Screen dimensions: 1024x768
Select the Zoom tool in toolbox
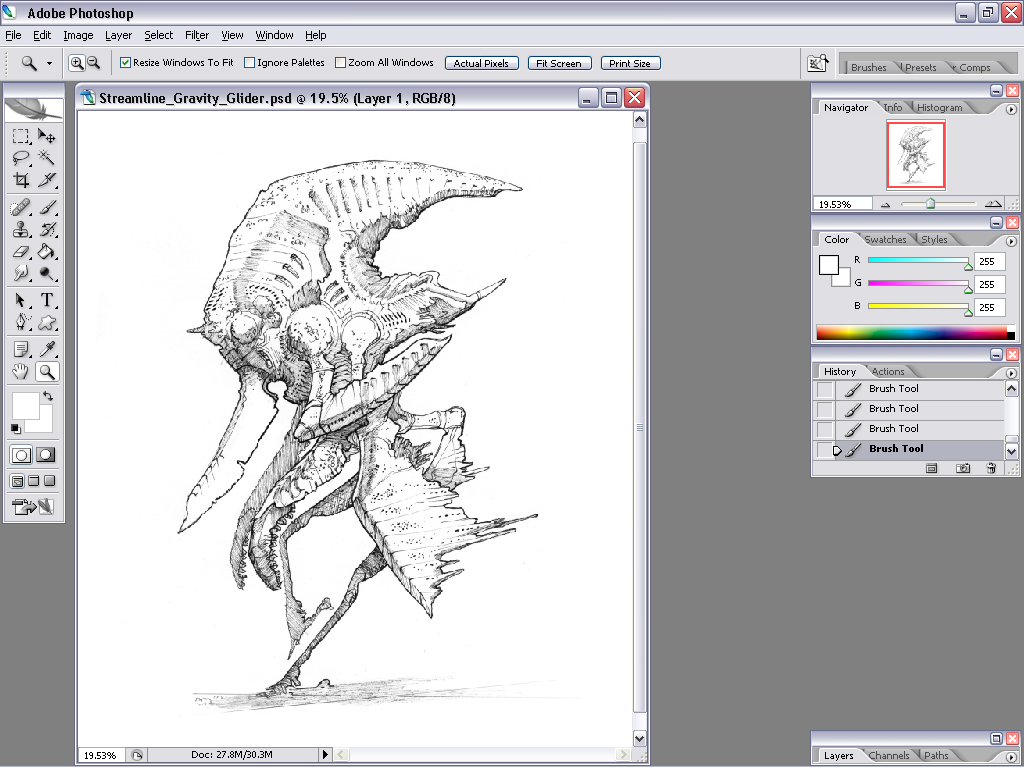[46, 372]
